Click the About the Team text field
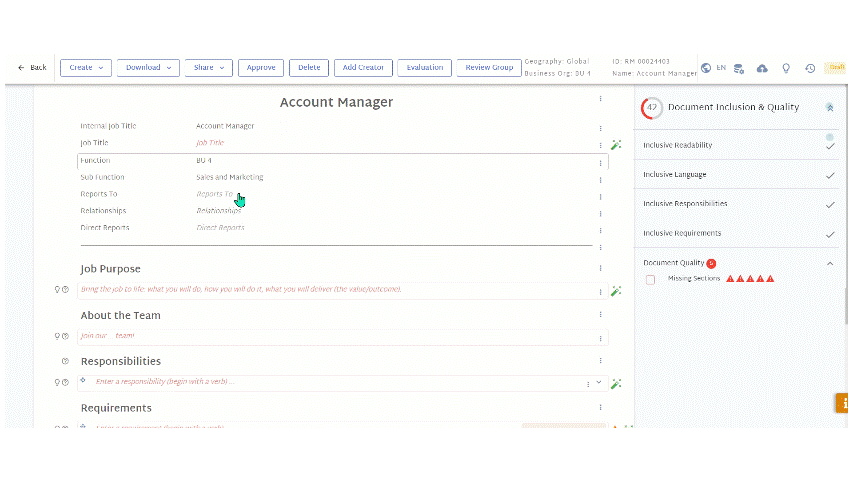 click(343, 337)
